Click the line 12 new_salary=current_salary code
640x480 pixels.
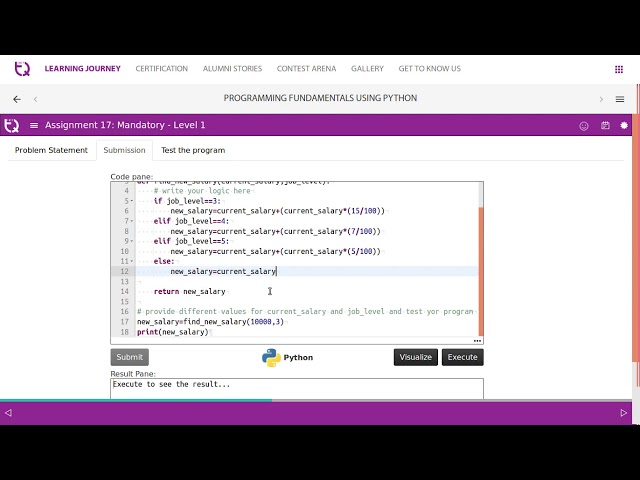(x=223, y=271)
